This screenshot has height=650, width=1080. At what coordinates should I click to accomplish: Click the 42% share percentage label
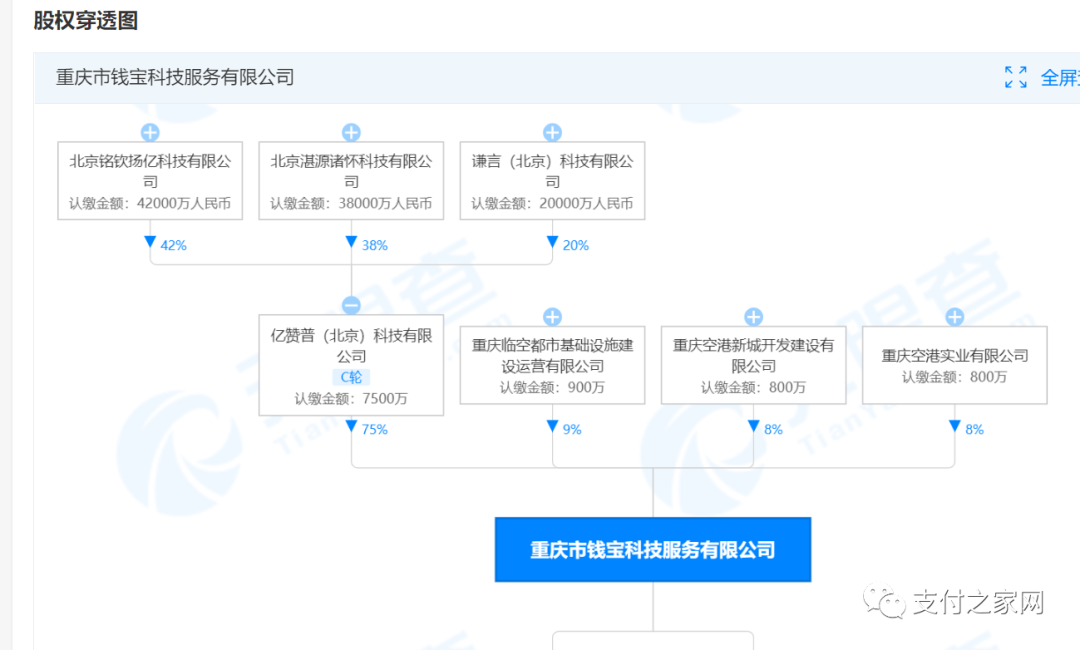(x=174, y=245)
